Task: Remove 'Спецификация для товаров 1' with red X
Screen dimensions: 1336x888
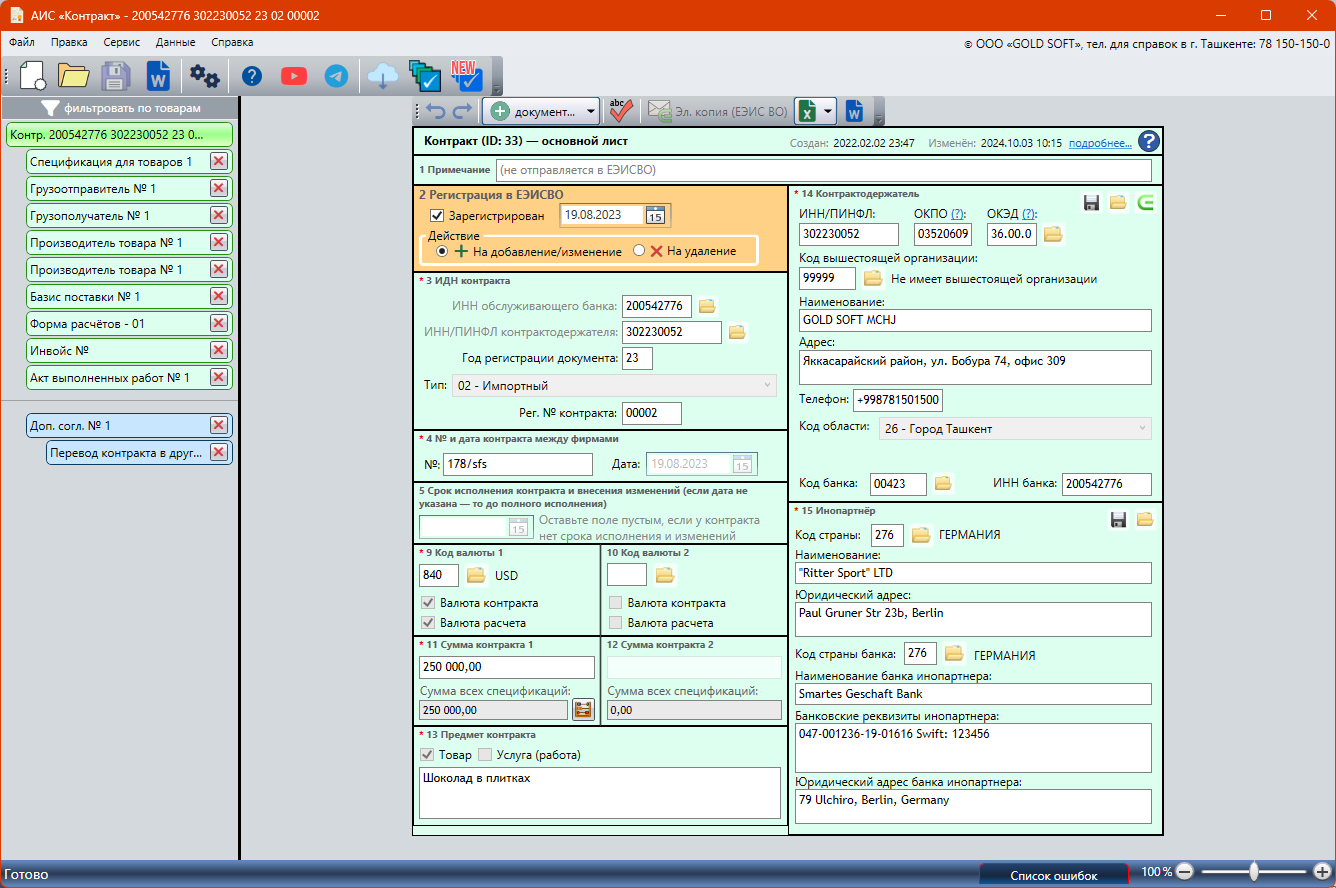Action: coord(219,162)
